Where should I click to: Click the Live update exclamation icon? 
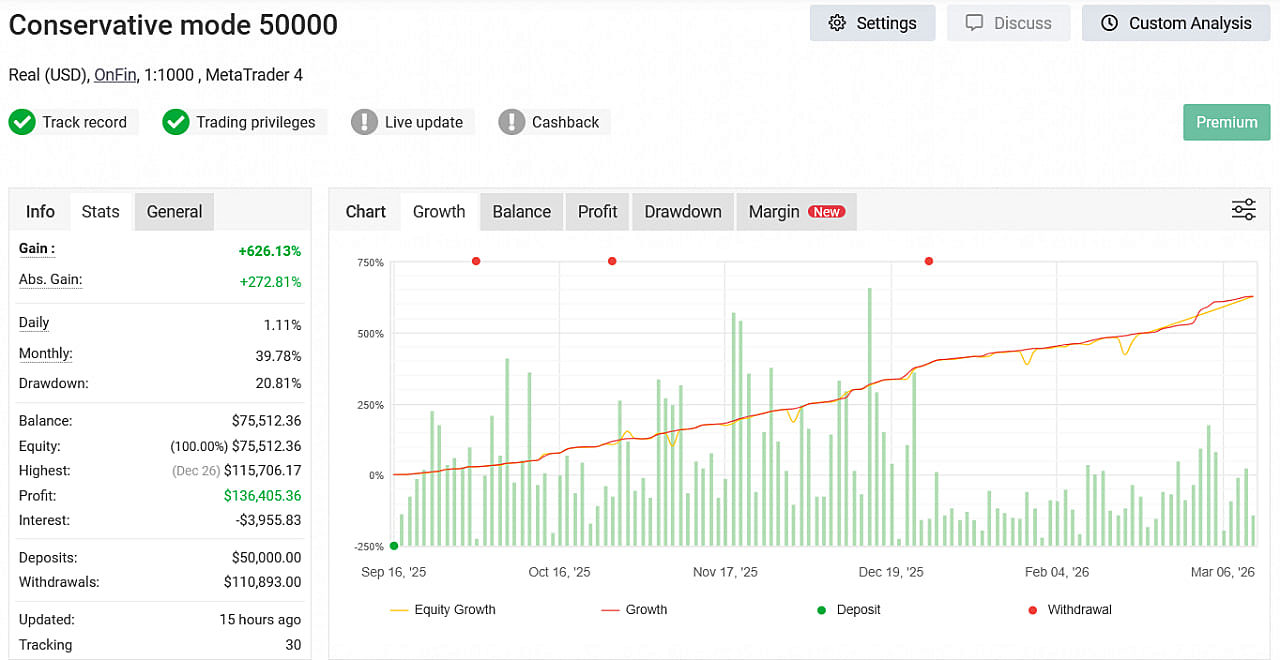pos(365,122)
